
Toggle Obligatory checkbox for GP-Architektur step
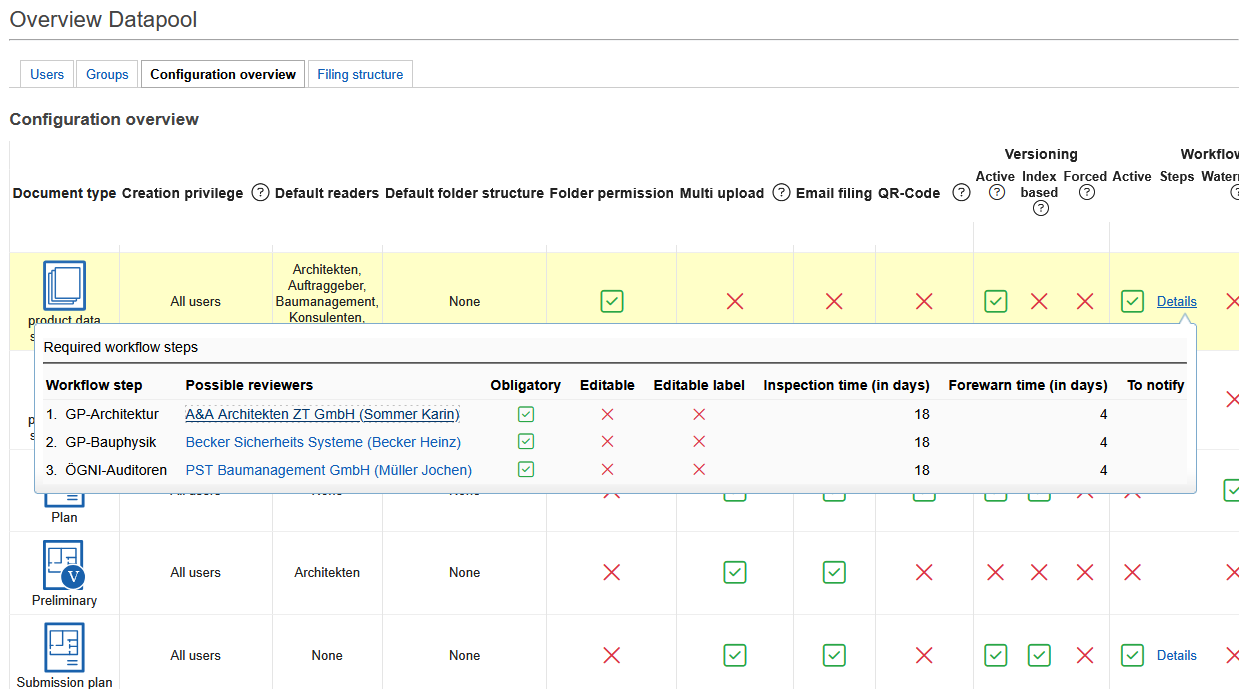point(526,414)
